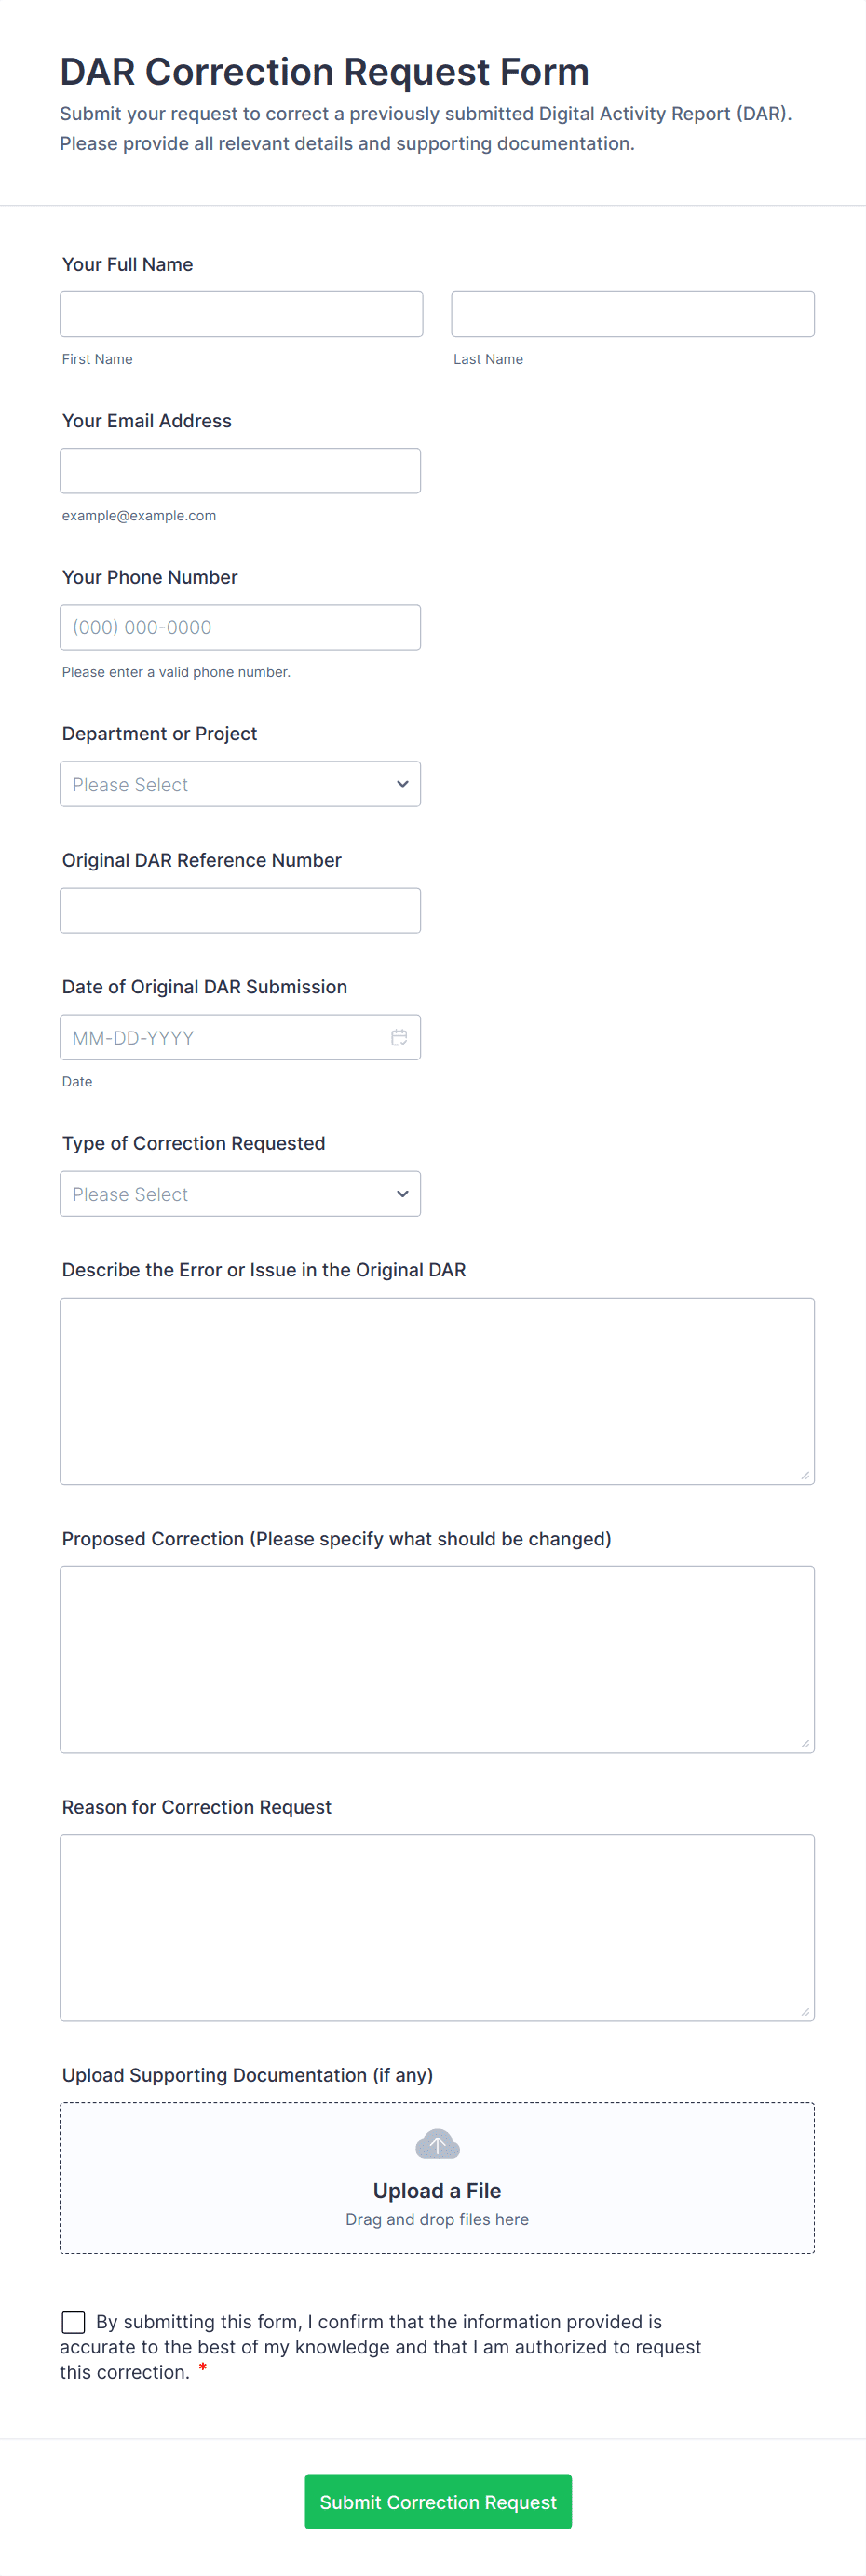Click the Describe the Error text area

tap(437, 1391)
